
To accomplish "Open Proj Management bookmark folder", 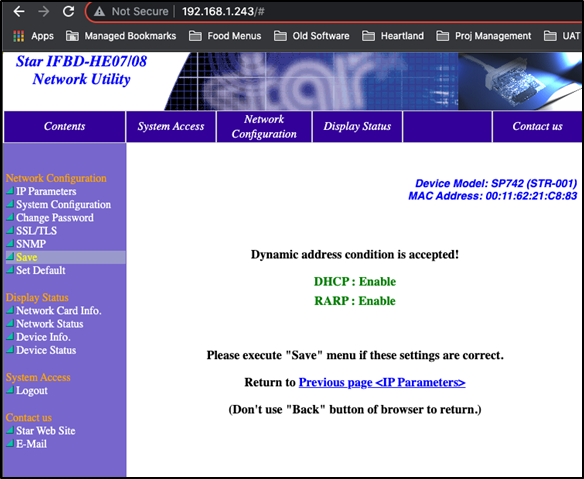I will pos(483,36).
